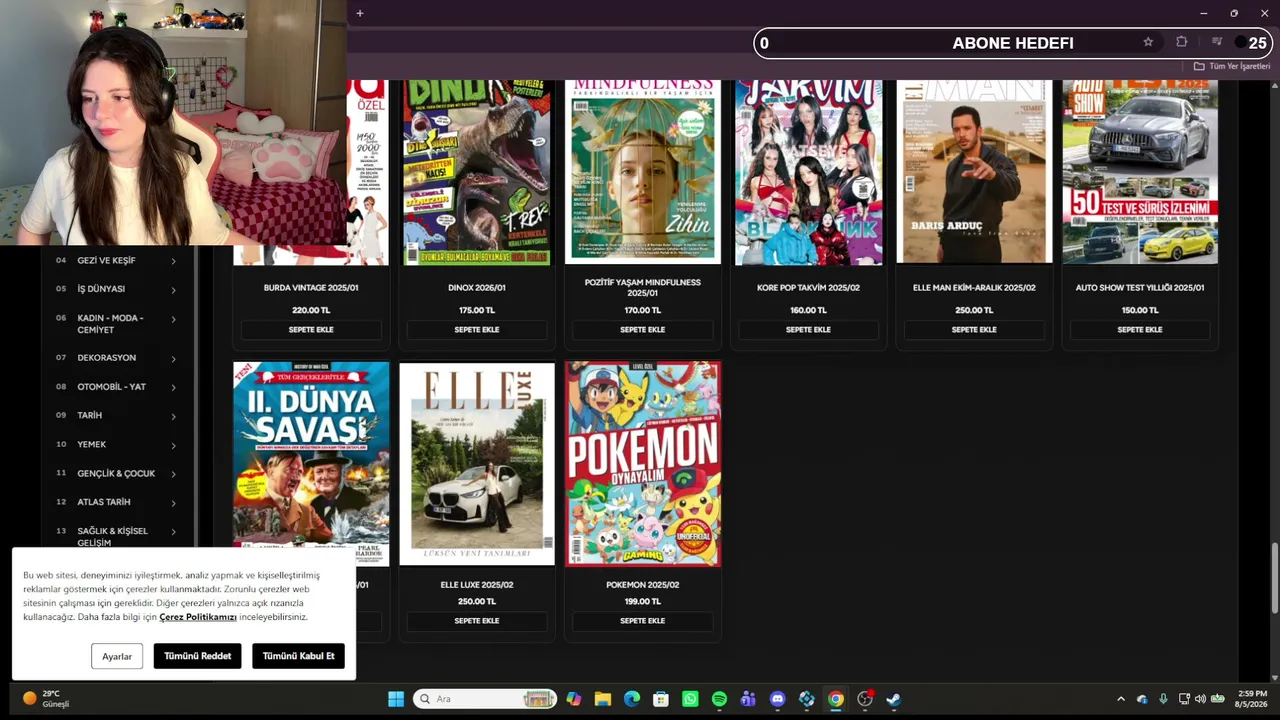Open Microsoft Store from the taskbar
The height and width of the screenshot is (720, 1280).
(x=661, y=699)
